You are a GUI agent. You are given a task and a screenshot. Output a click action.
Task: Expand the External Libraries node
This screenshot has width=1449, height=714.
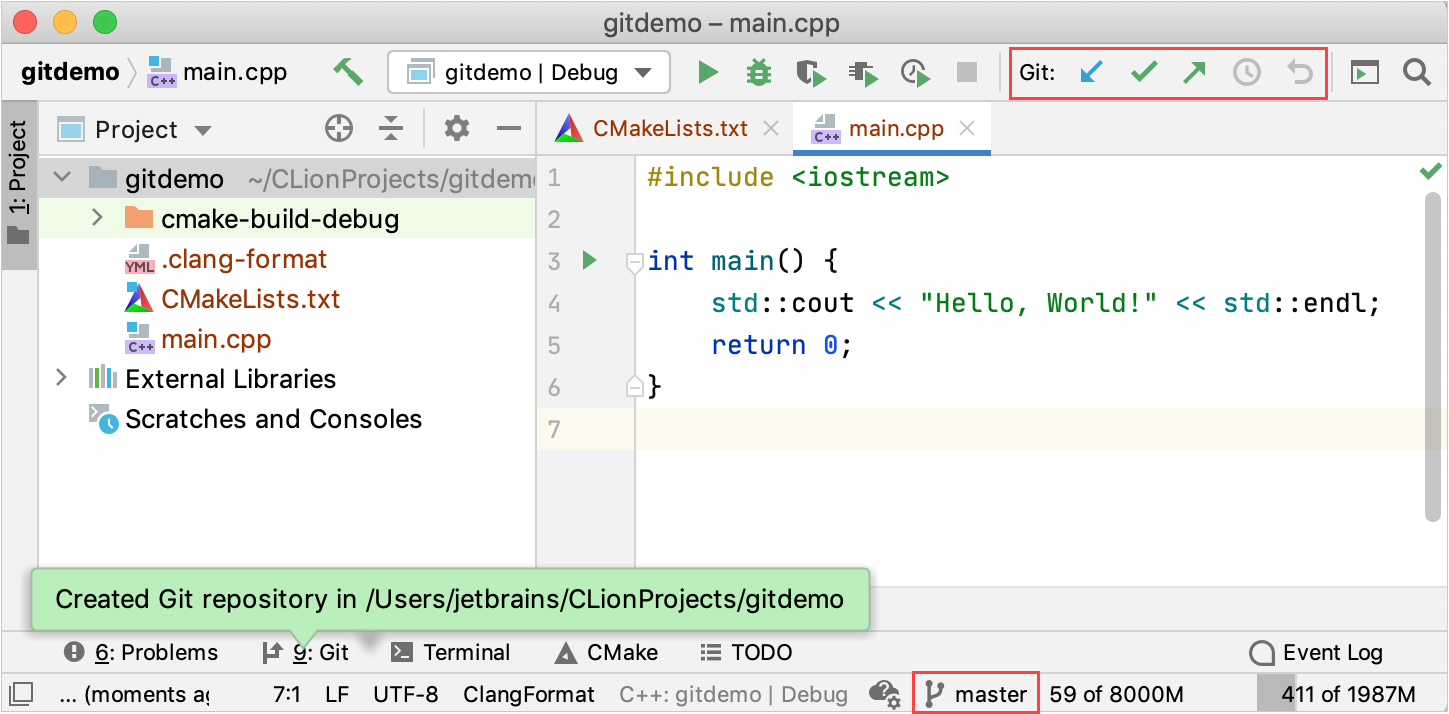click(x=62, y=378)
